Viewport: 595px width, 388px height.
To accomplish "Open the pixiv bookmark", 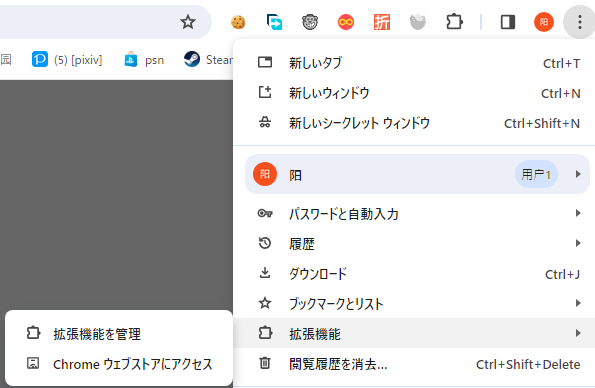I will [x=67, y=60].
